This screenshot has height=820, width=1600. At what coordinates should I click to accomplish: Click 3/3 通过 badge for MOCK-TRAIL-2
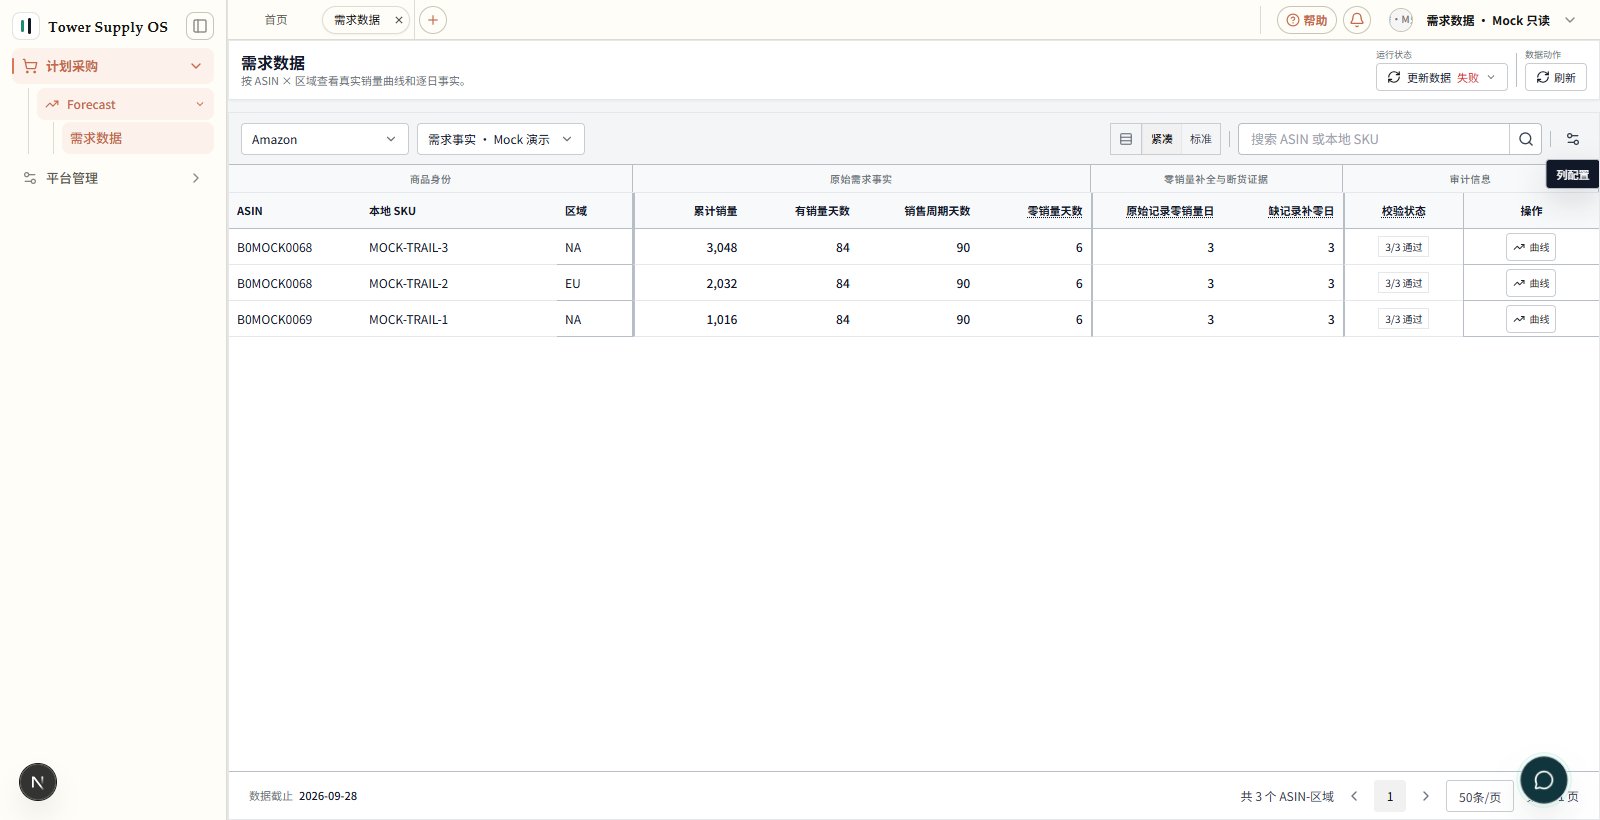click(1403, 283)
